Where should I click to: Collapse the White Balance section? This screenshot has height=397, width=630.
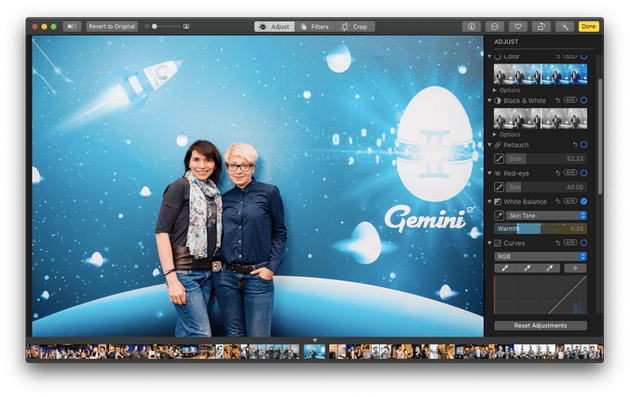coord(490,201)
